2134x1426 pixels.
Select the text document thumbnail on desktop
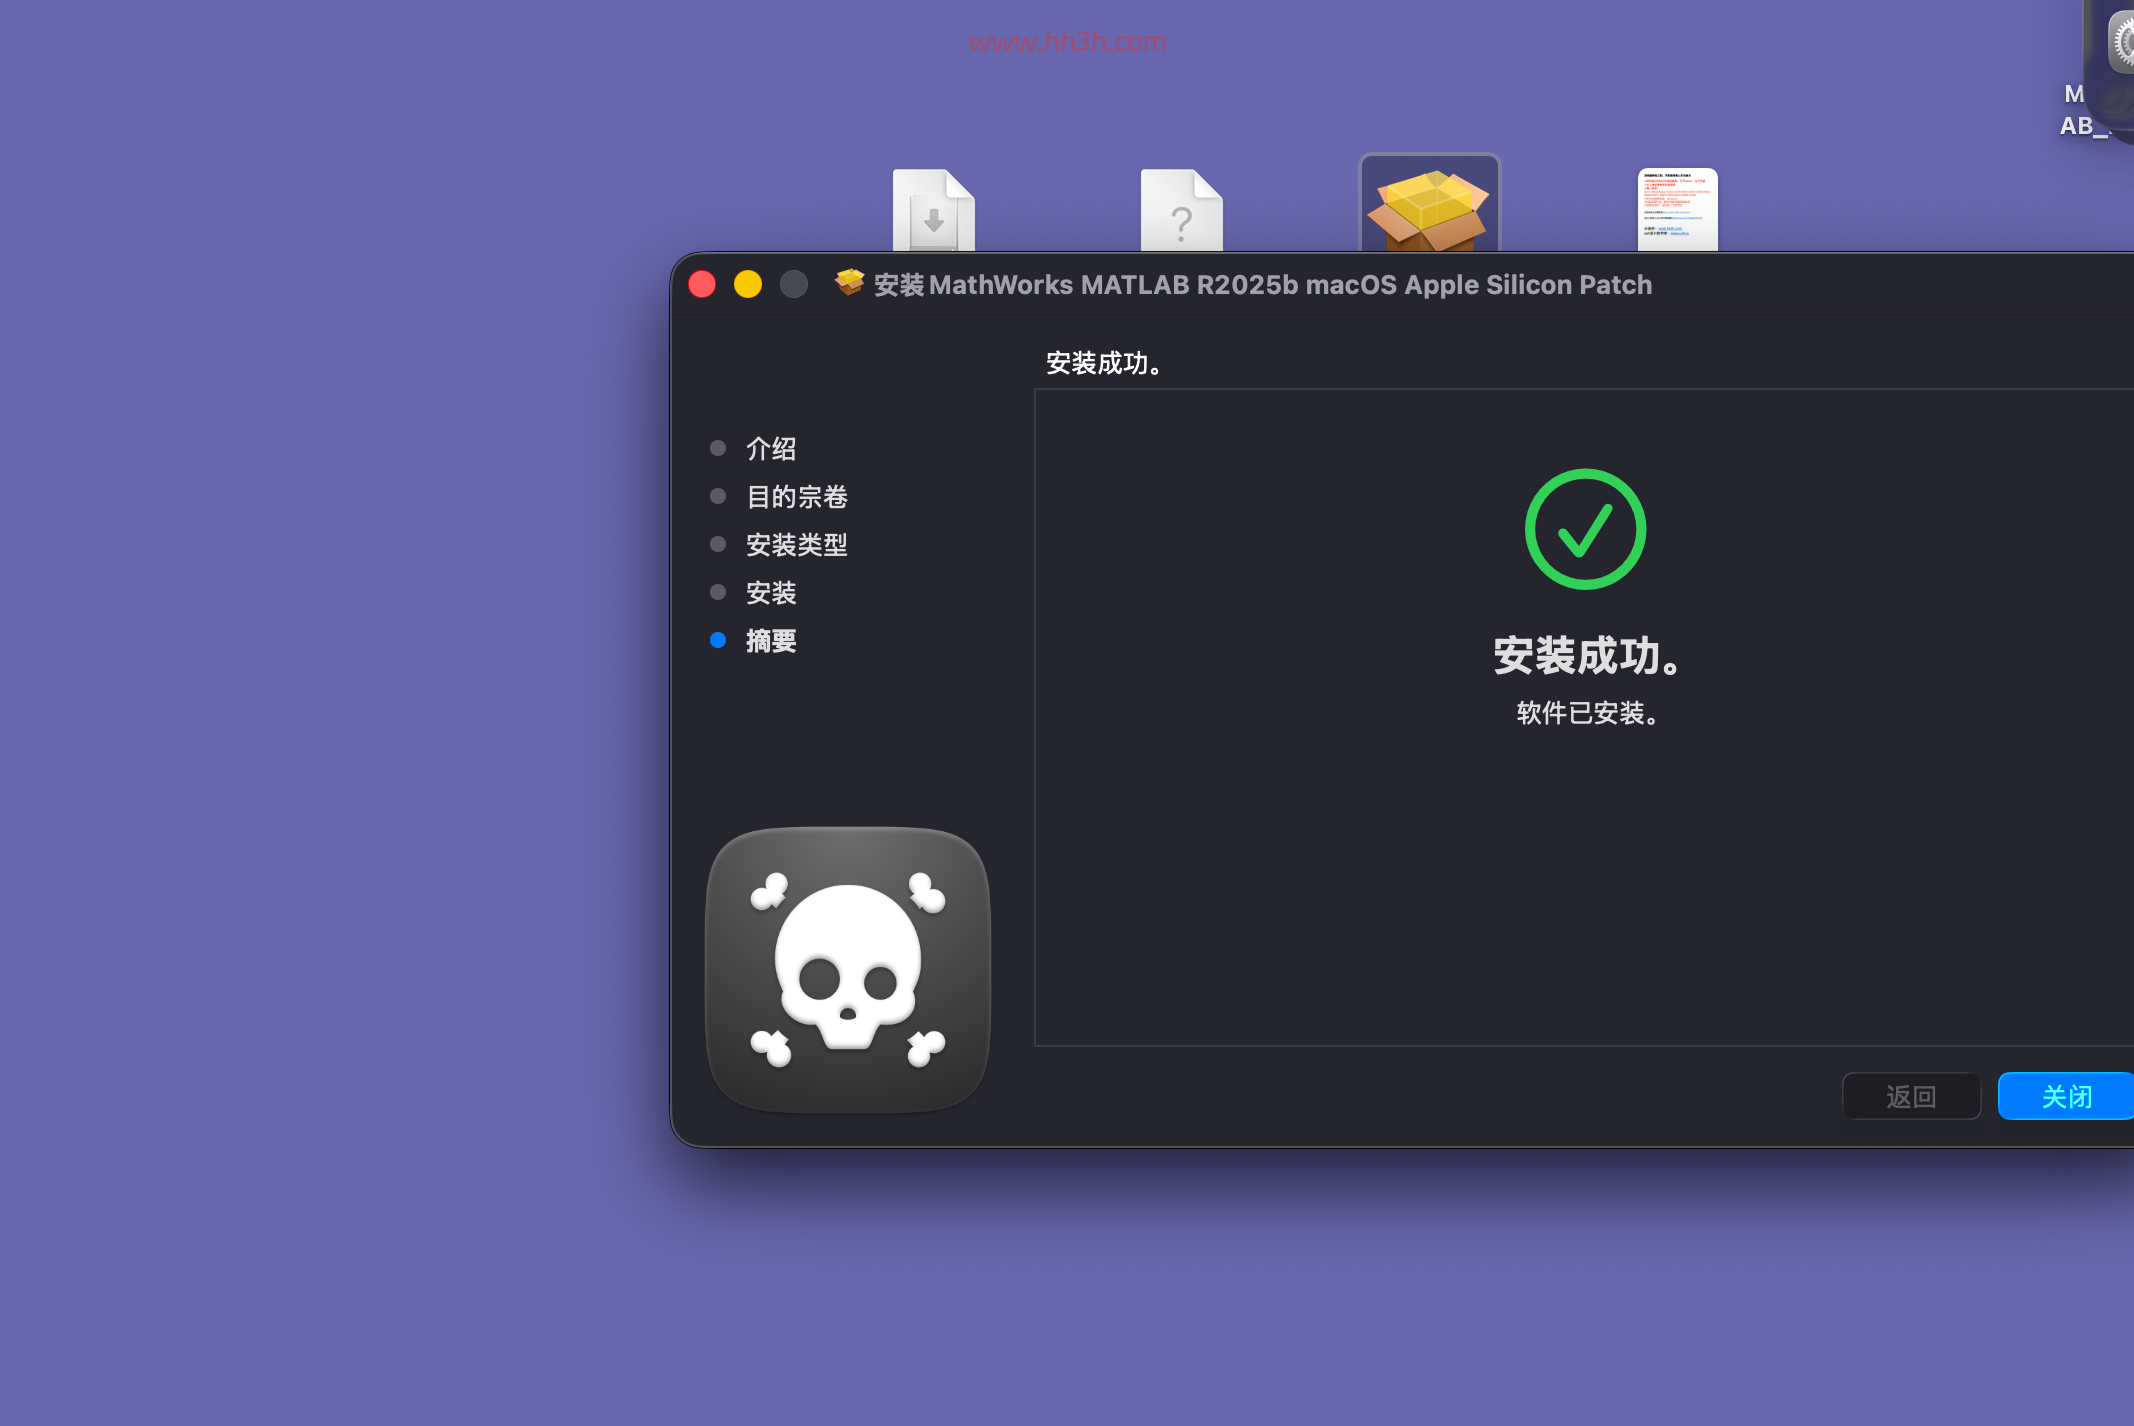click(x=1677, y=210)
